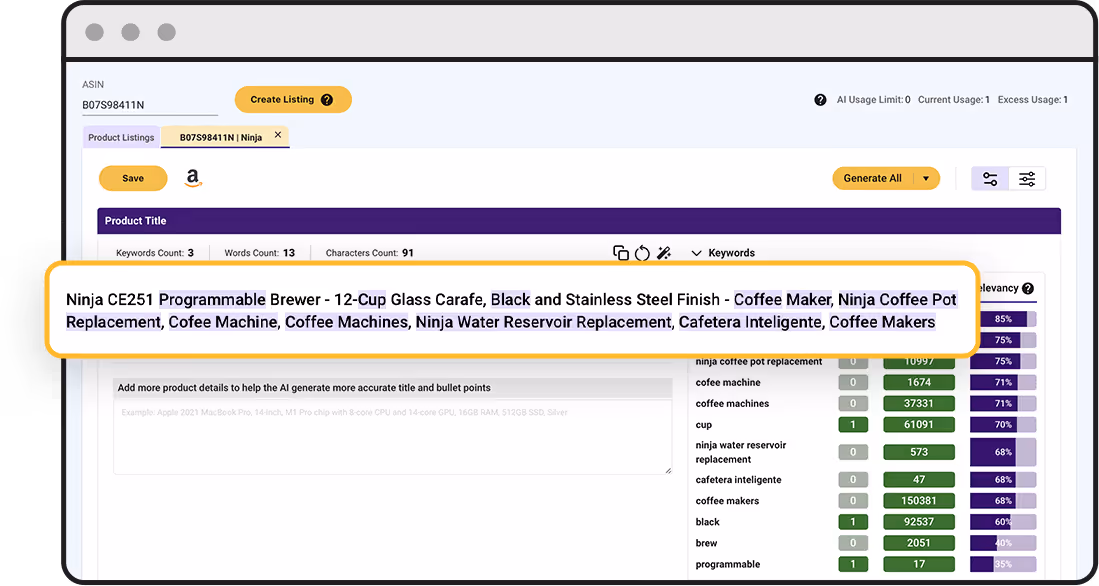Click the 2051 search volume cell
This screenshot has width=1099, height=586.
click(x=919, y=543)
